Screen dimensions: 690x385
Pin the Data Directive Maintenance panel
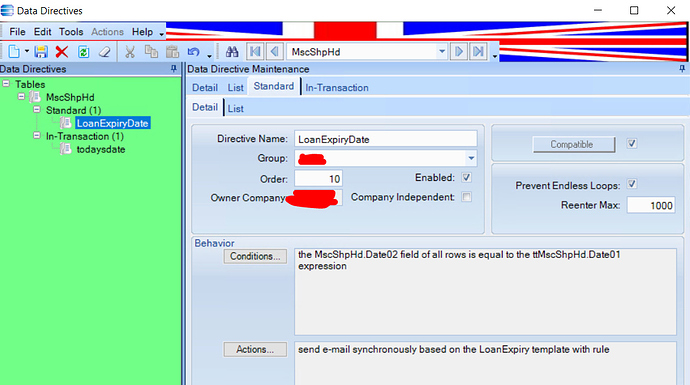682,69
